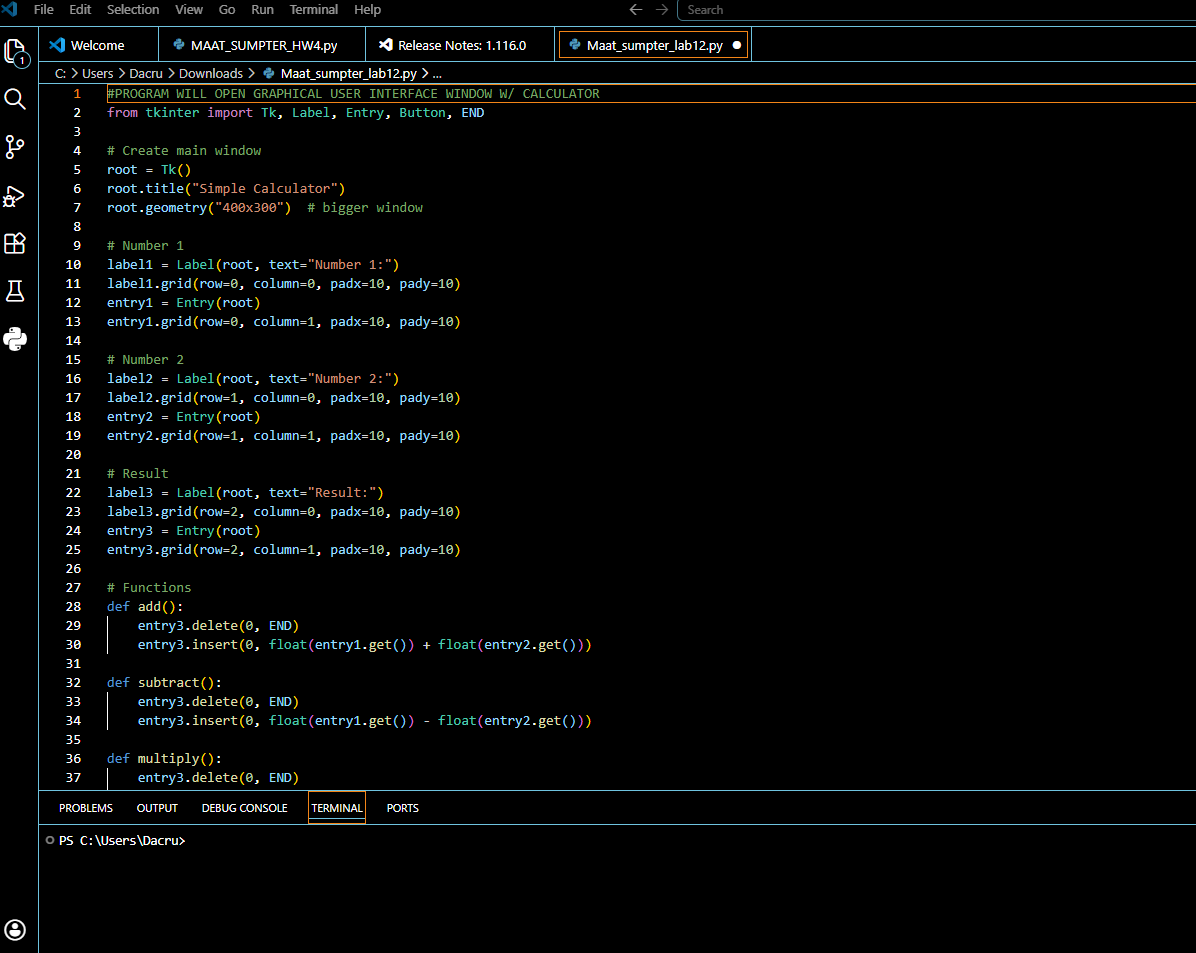The image size is (1196, 953).
Task: Open the Explorer view in activity bar
Action: pos(15,51)
